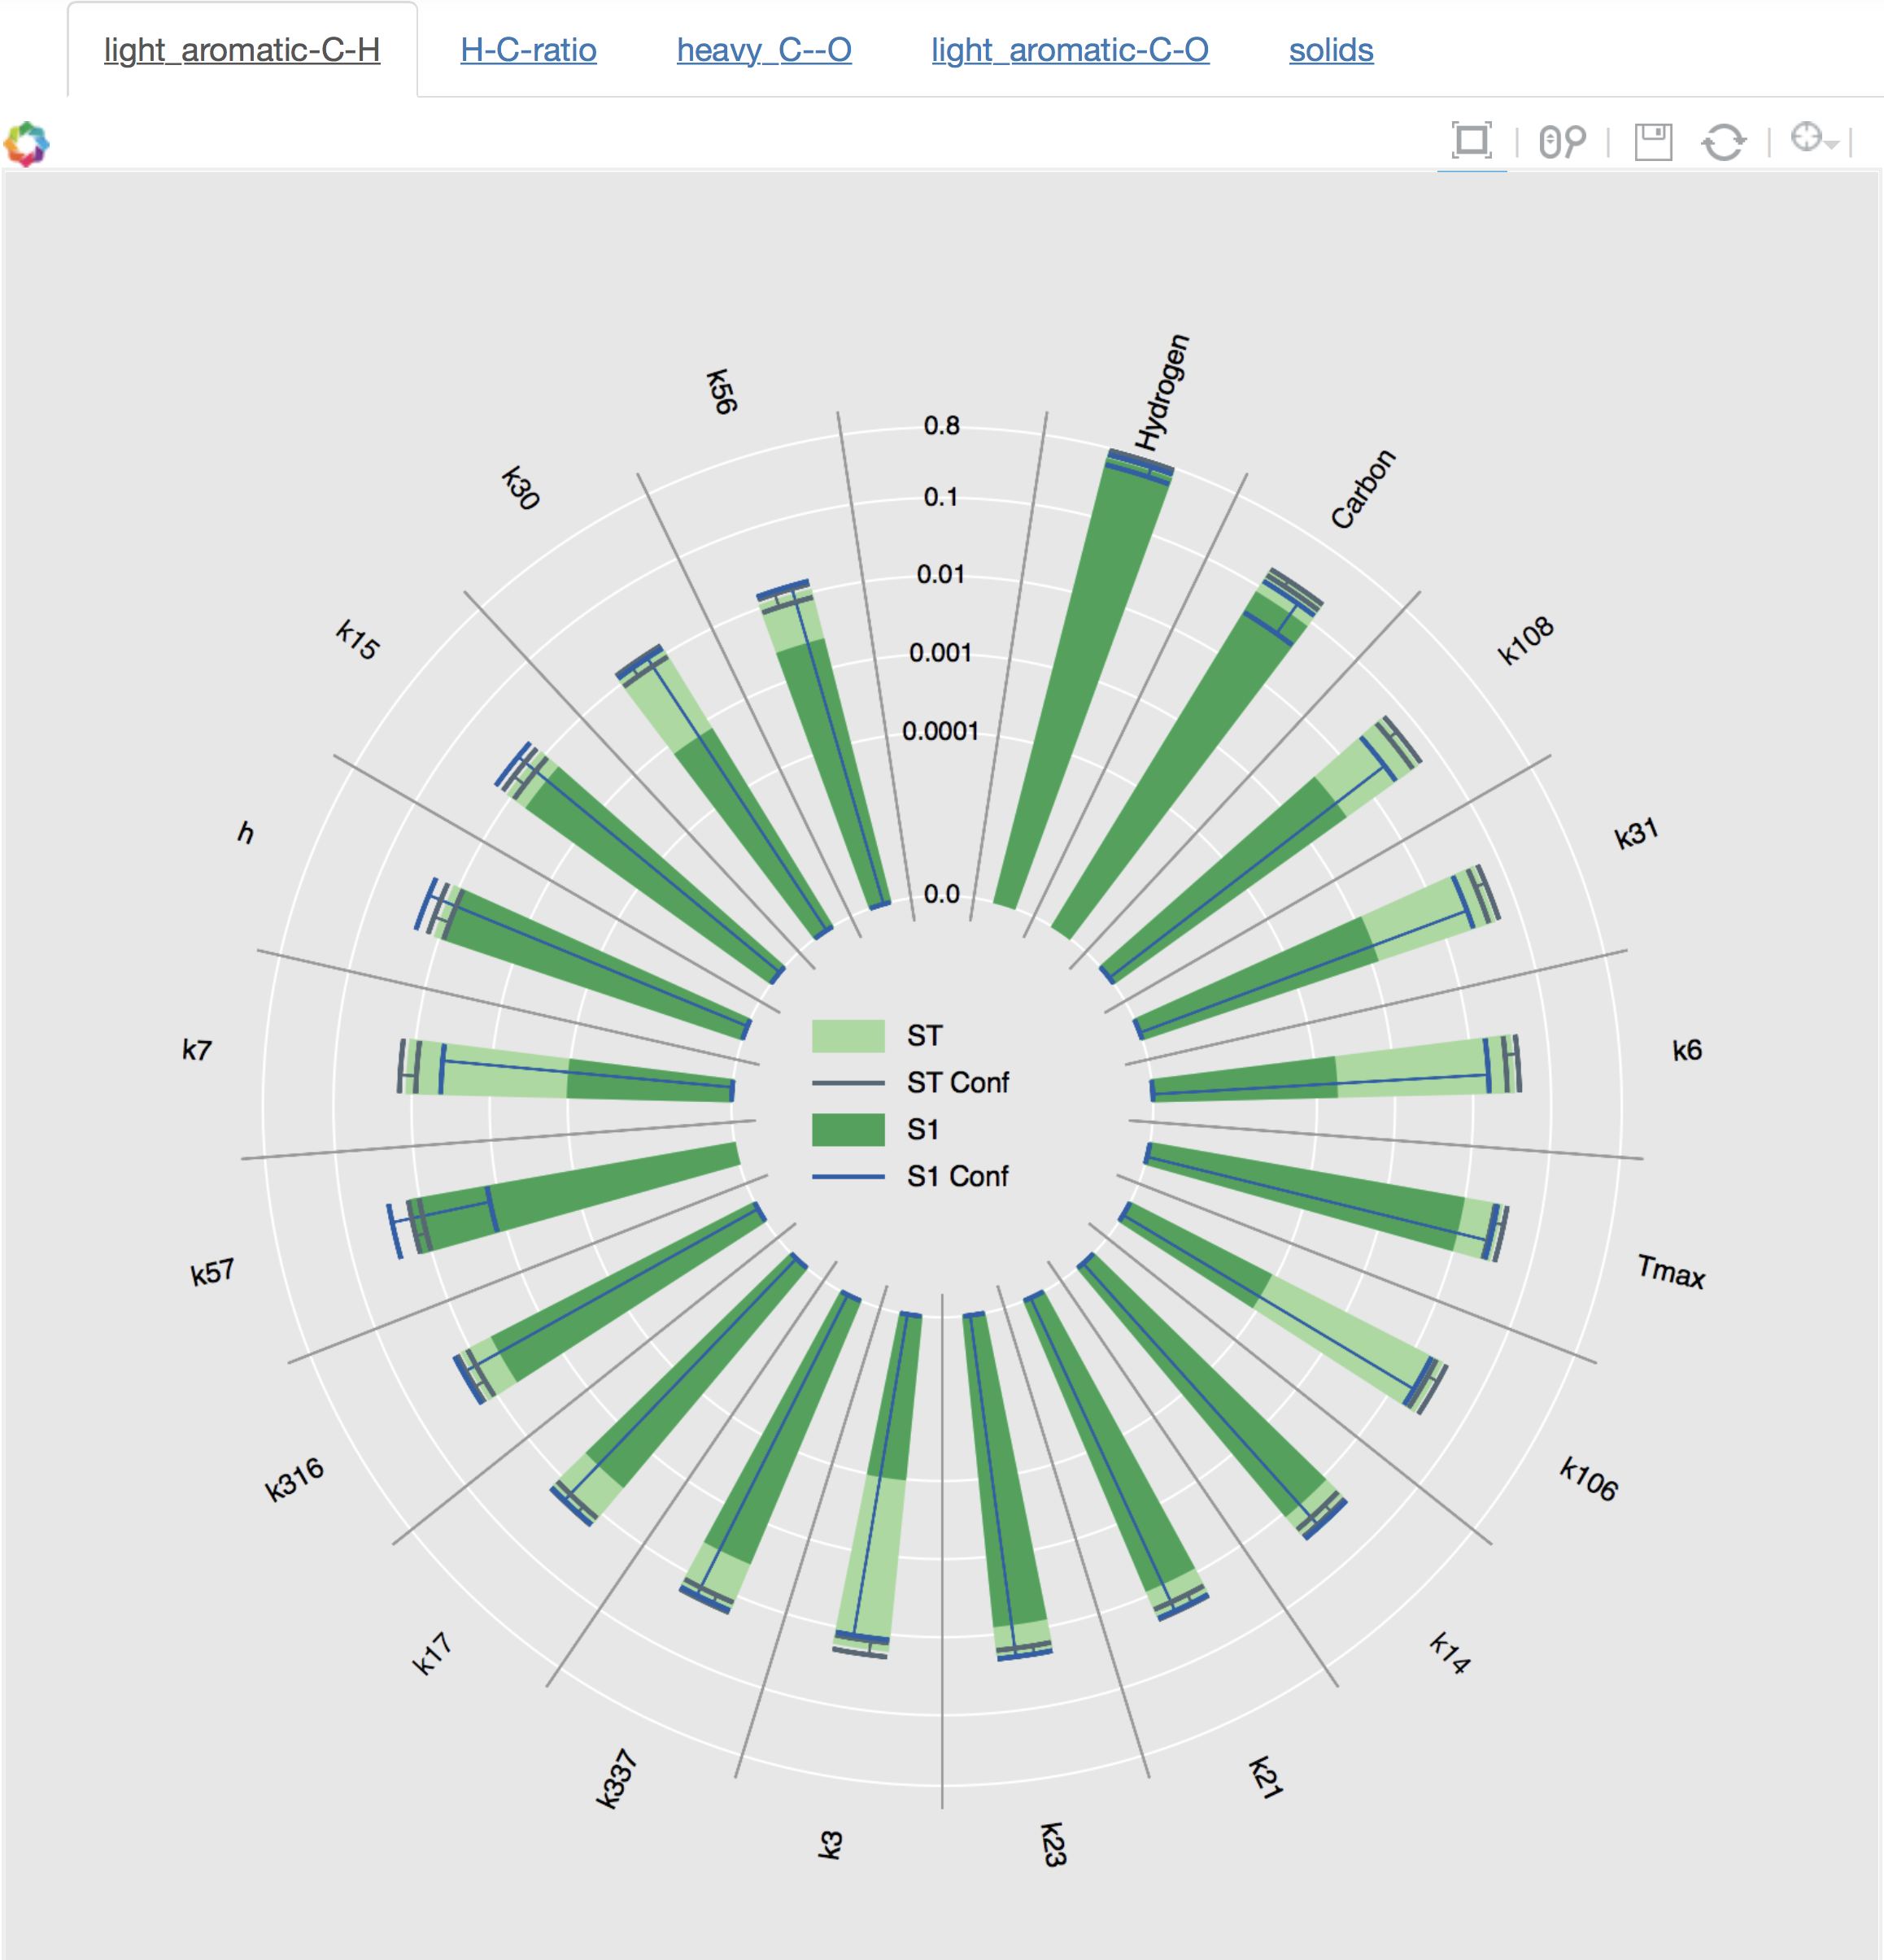The height and width of the screenshot is (1960, 1884).
Task: Activate the Box Zoom tool
Action: pyautogui.click(x=1471, y=141)
